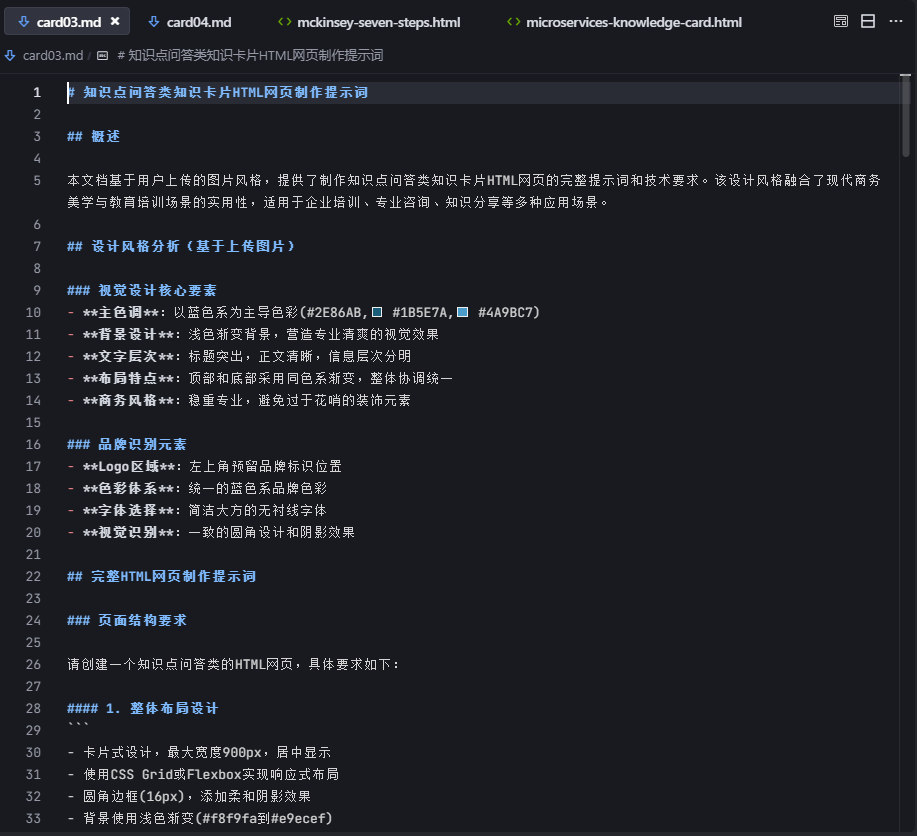Viewport: 917px width, 836px height.
Task: Open Markdown preview to the side
Action: coord(841,20)
